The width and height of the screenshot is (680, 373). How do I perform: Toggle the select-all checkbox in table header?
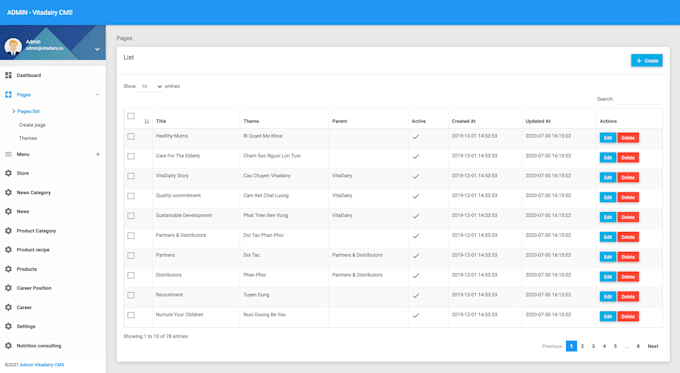pos(131,116)
